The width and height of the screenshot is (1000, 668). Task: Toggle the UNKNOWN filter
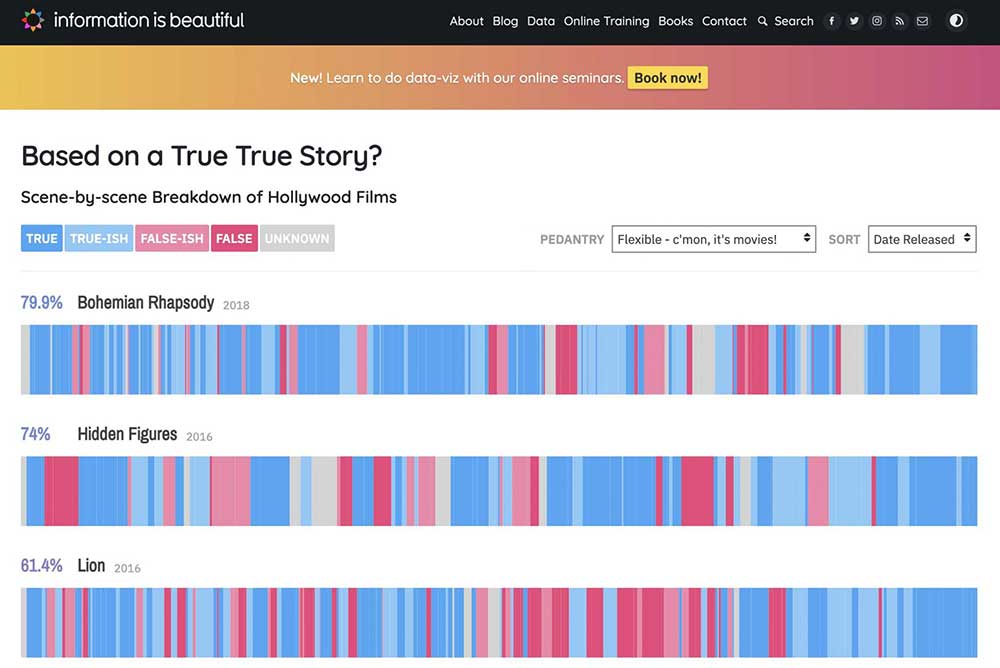[297, 238]
